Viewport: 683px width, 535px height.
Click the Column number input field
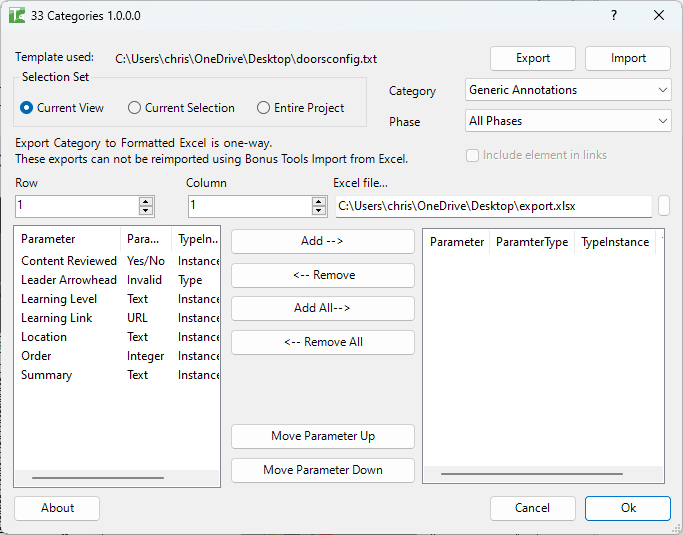(250, 206)
